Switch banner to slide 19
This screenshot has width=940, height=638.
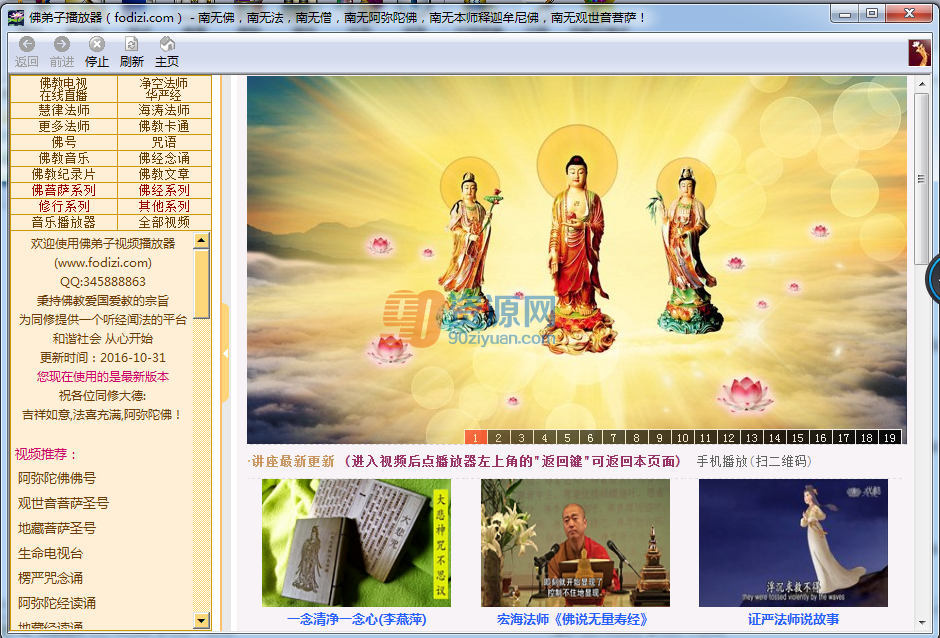pos(890,438)
